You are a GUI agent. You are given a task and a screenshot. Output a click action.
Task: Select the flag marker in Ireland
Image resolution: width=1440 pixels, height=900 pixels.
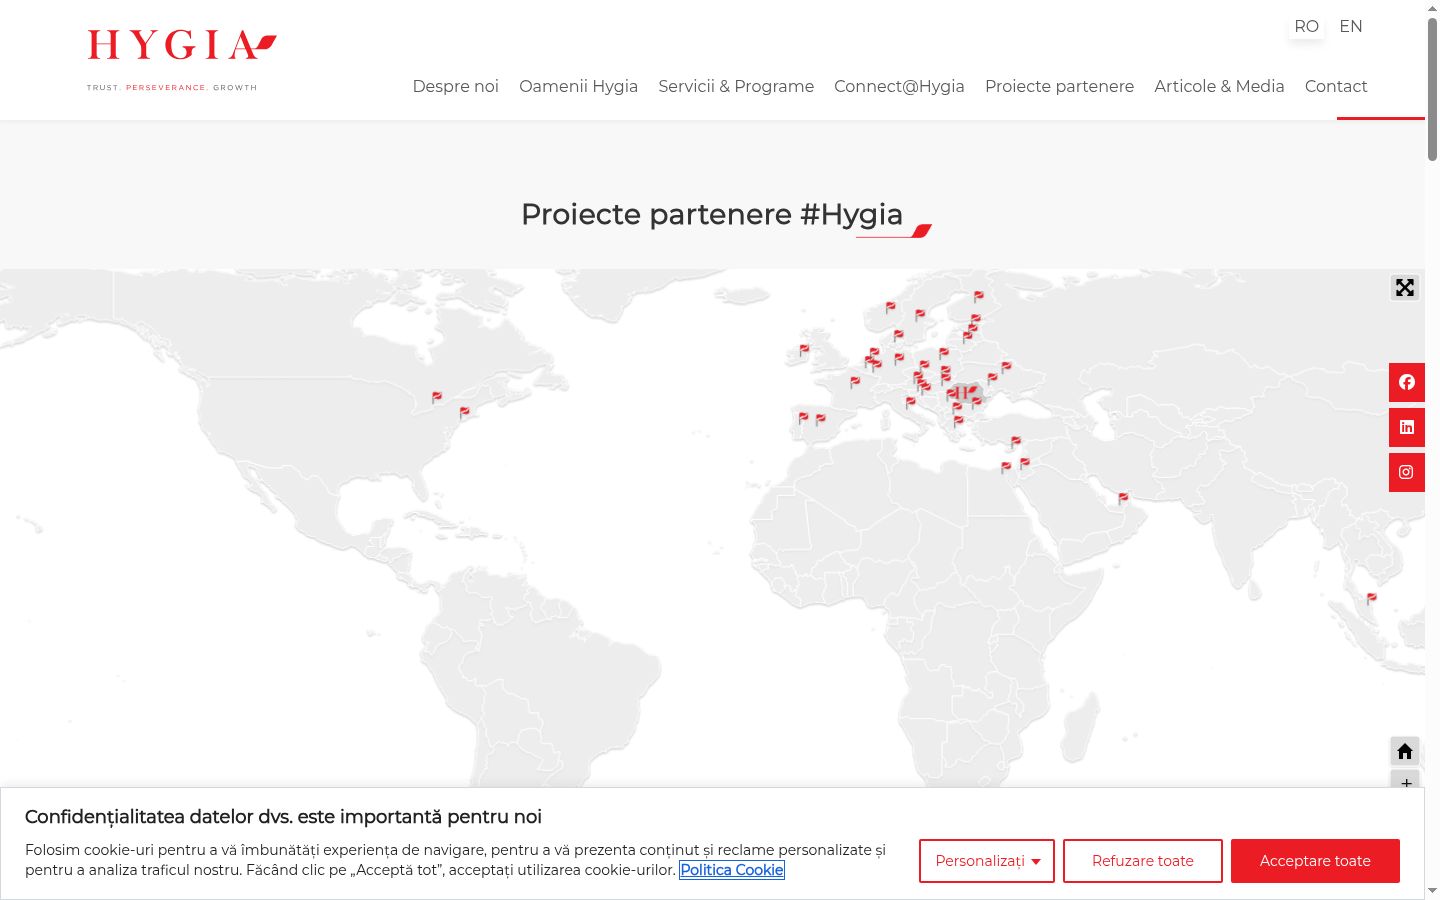[x=804, y=350]
